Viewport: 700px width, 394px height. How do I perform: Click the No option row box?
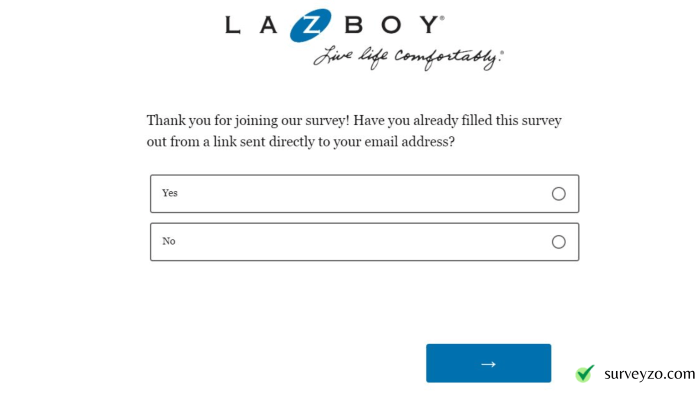(x=365, y=242)
